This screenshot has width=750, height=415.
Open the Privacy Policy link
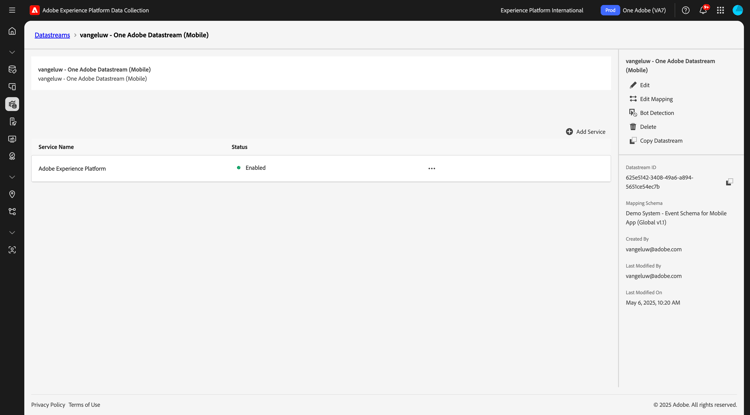click(48, 404)
